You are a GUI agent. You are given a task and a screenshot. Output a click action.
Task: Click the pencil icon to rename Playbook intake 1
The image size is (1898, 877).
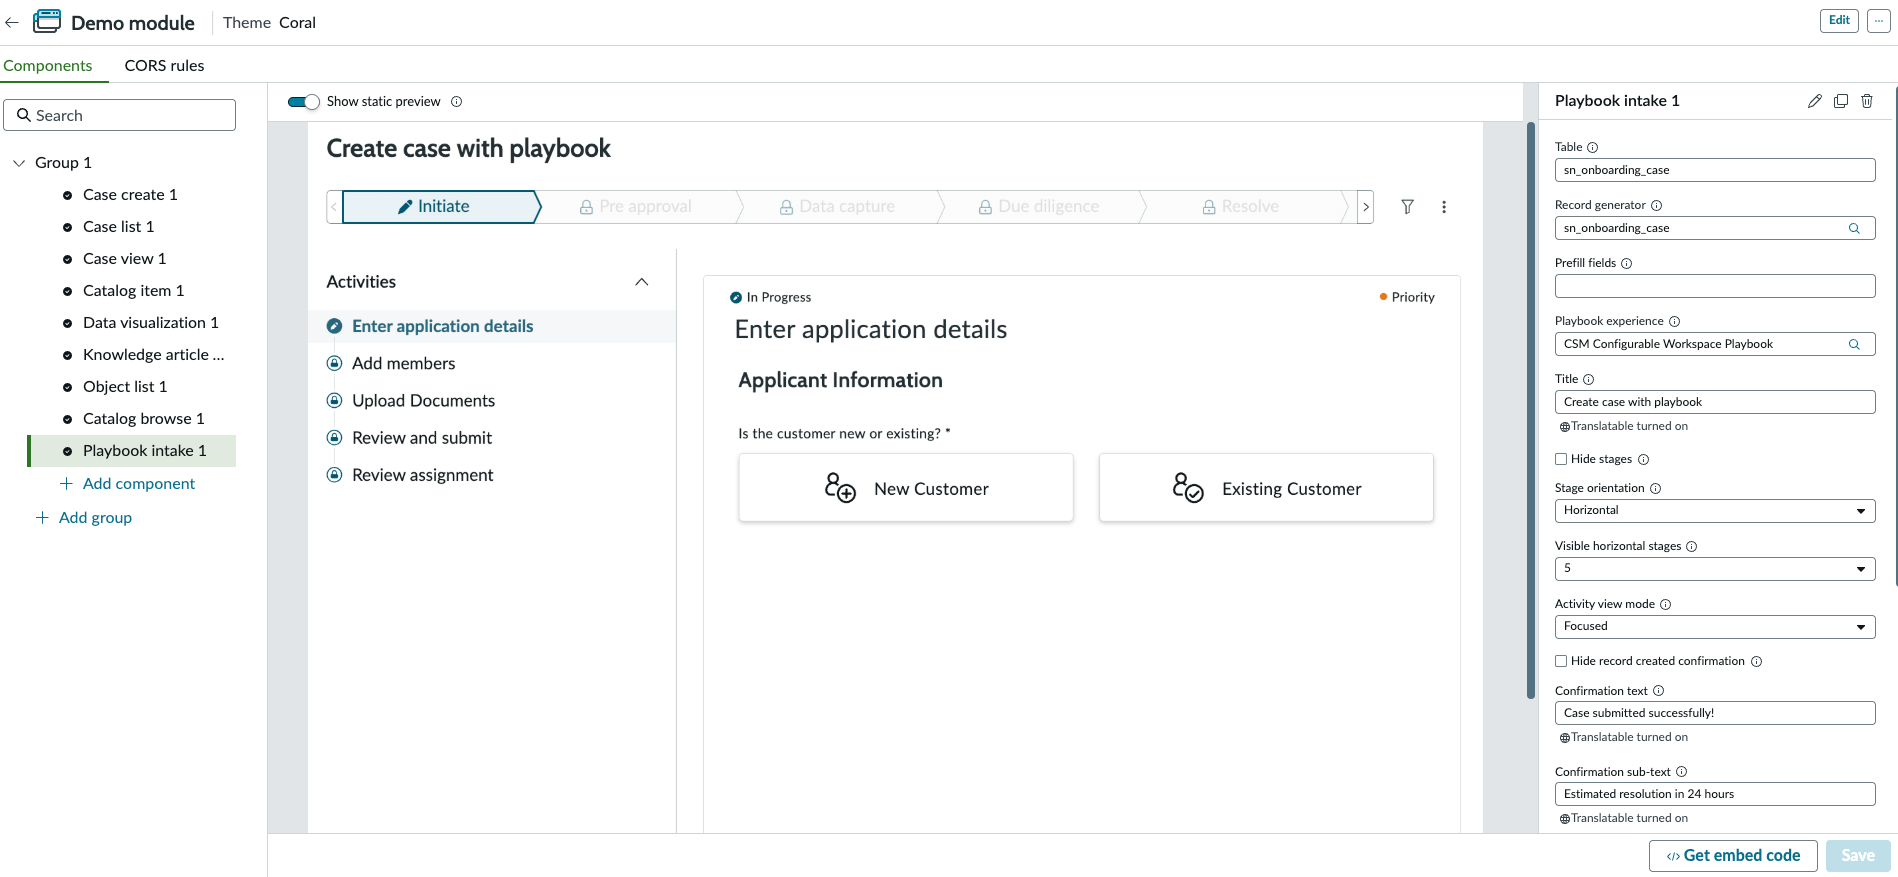click(x=1815, y=101)
